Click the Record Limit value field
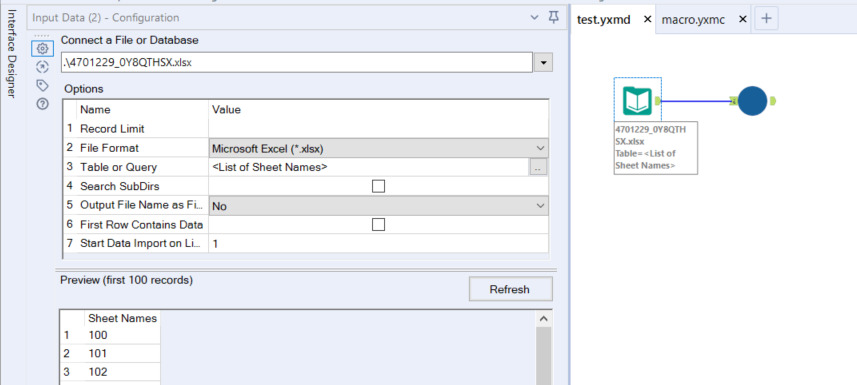 pos(379,129)
